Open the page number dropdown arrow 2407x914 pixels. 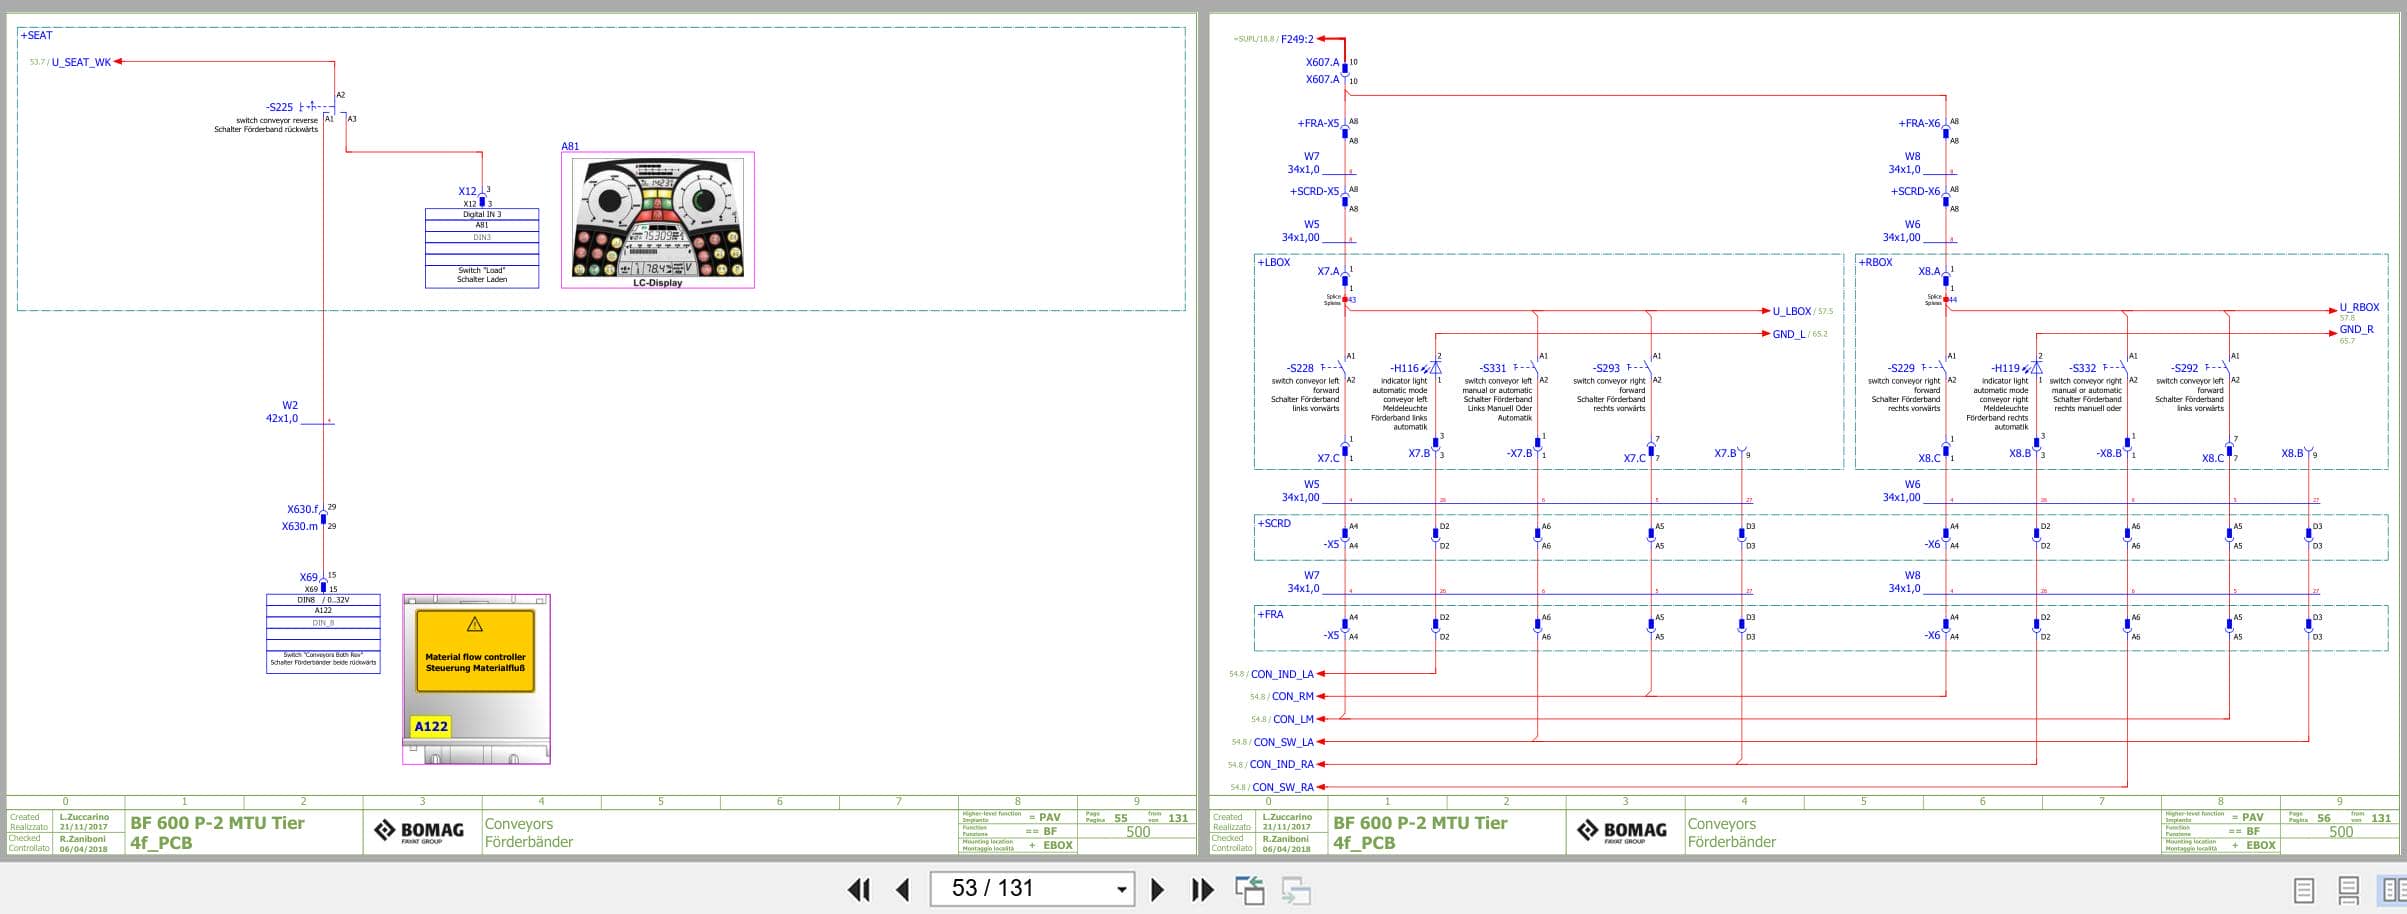coord(1122,889)
